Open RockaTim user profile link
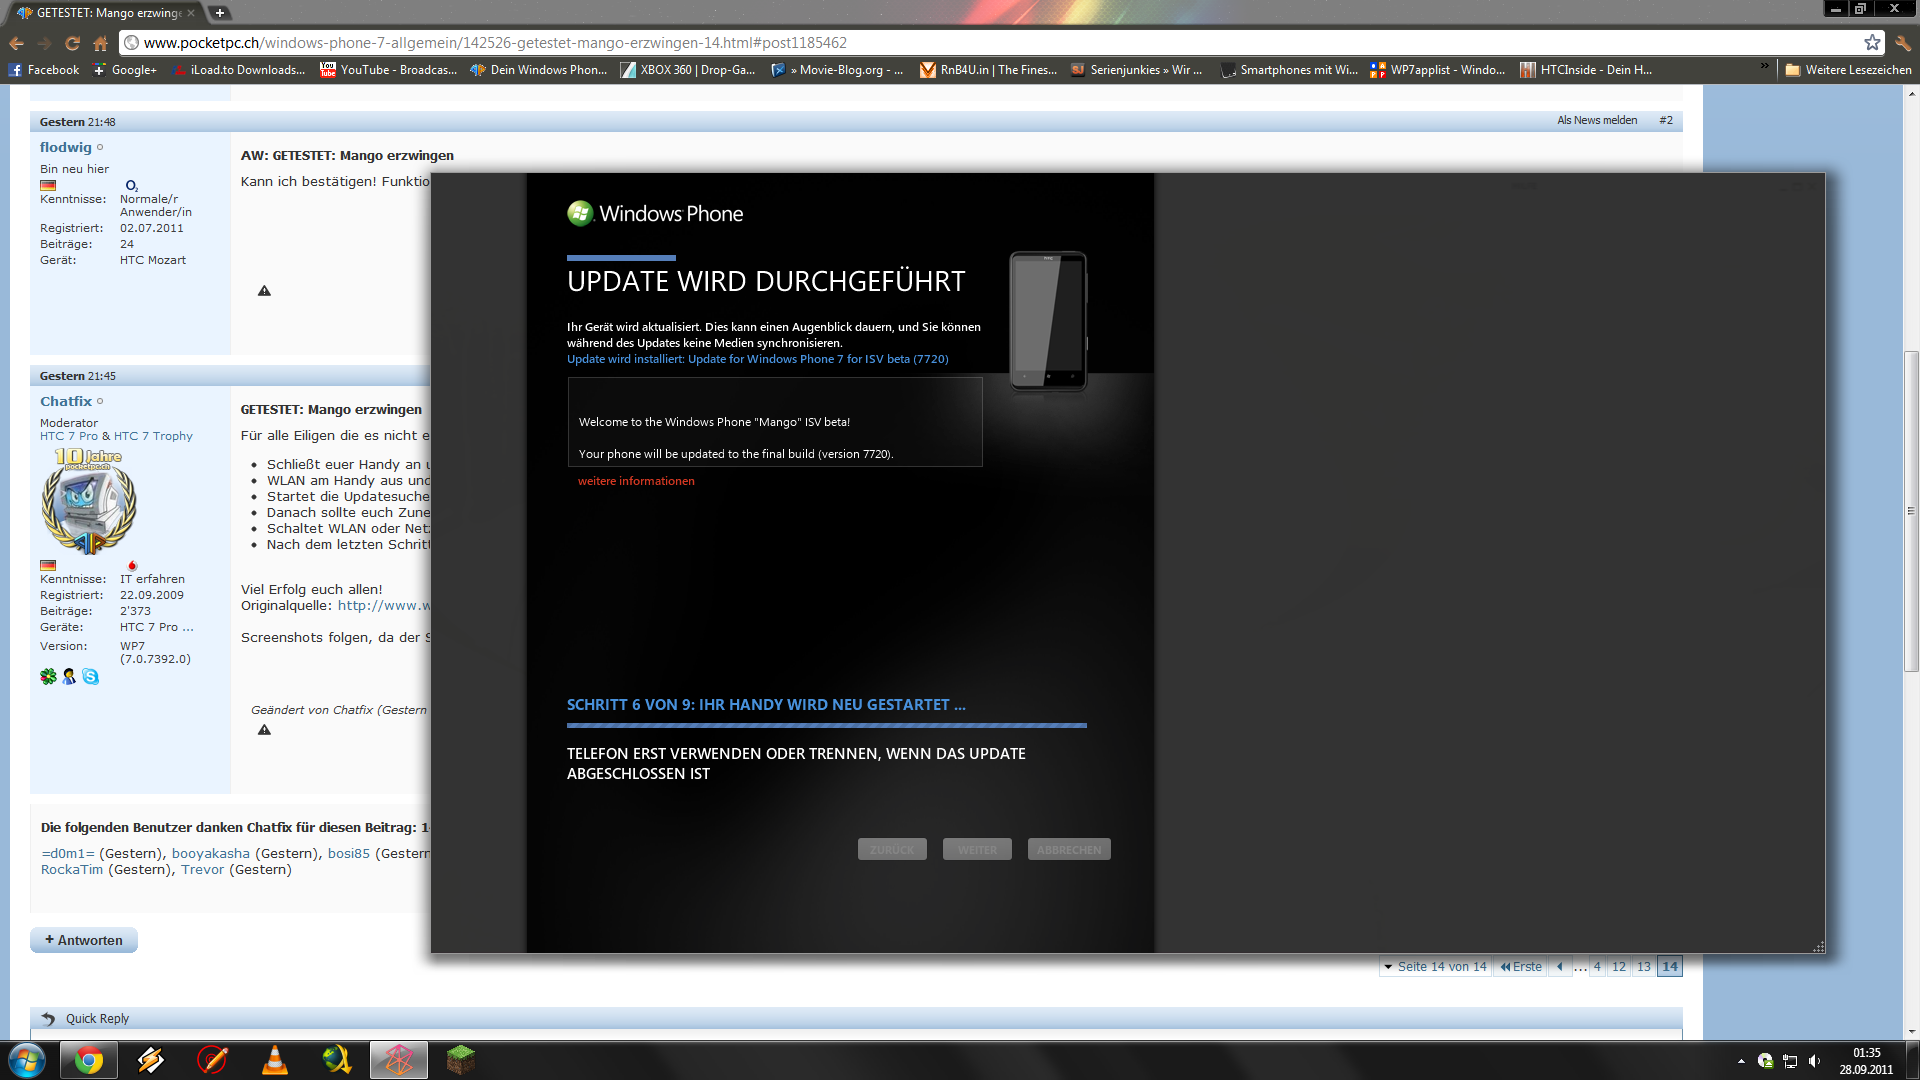1920x1080 pixels. pos(72,869)
